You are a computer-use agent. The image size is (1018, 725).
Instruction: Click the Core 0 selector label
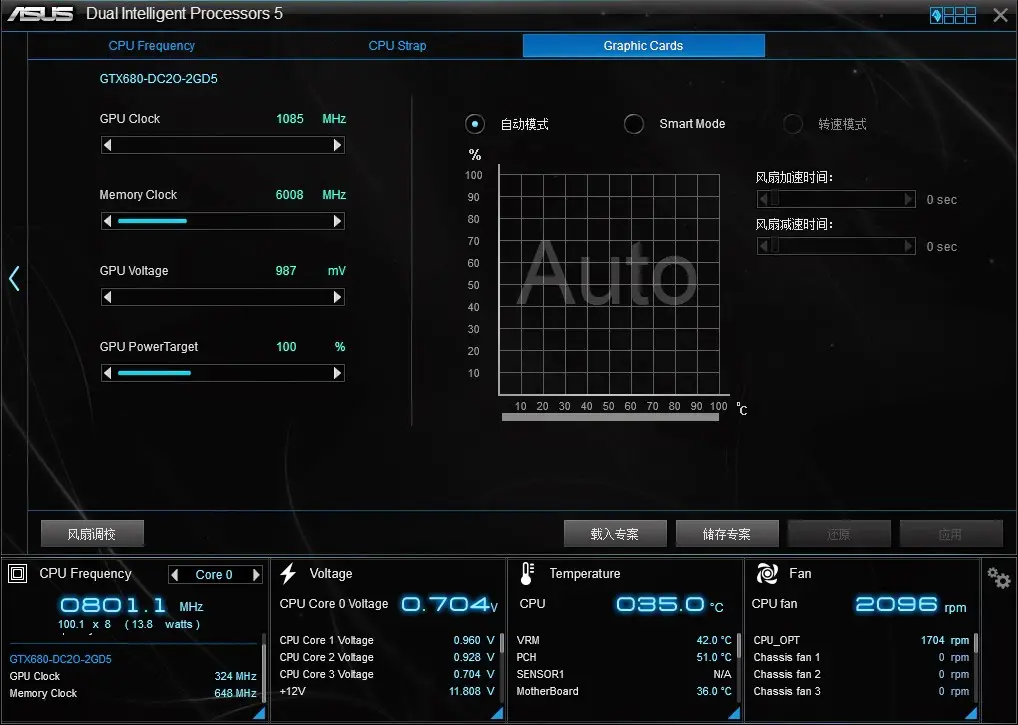(214, 574)
